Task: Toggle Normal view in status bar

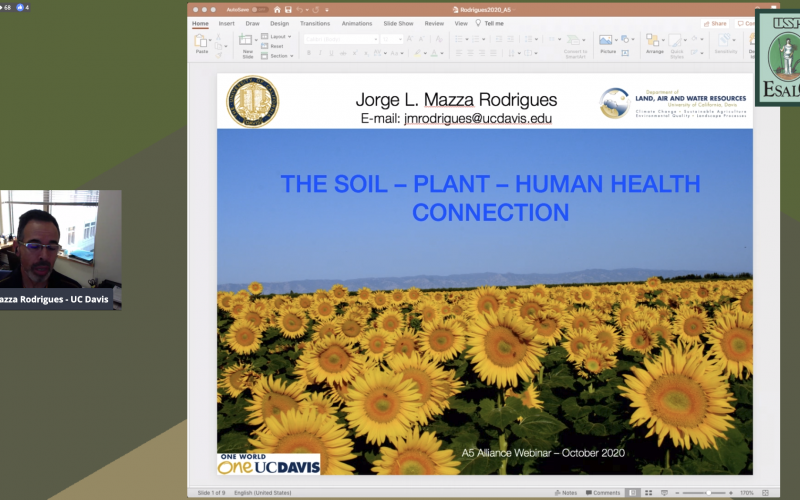Action: pos(633,493)
